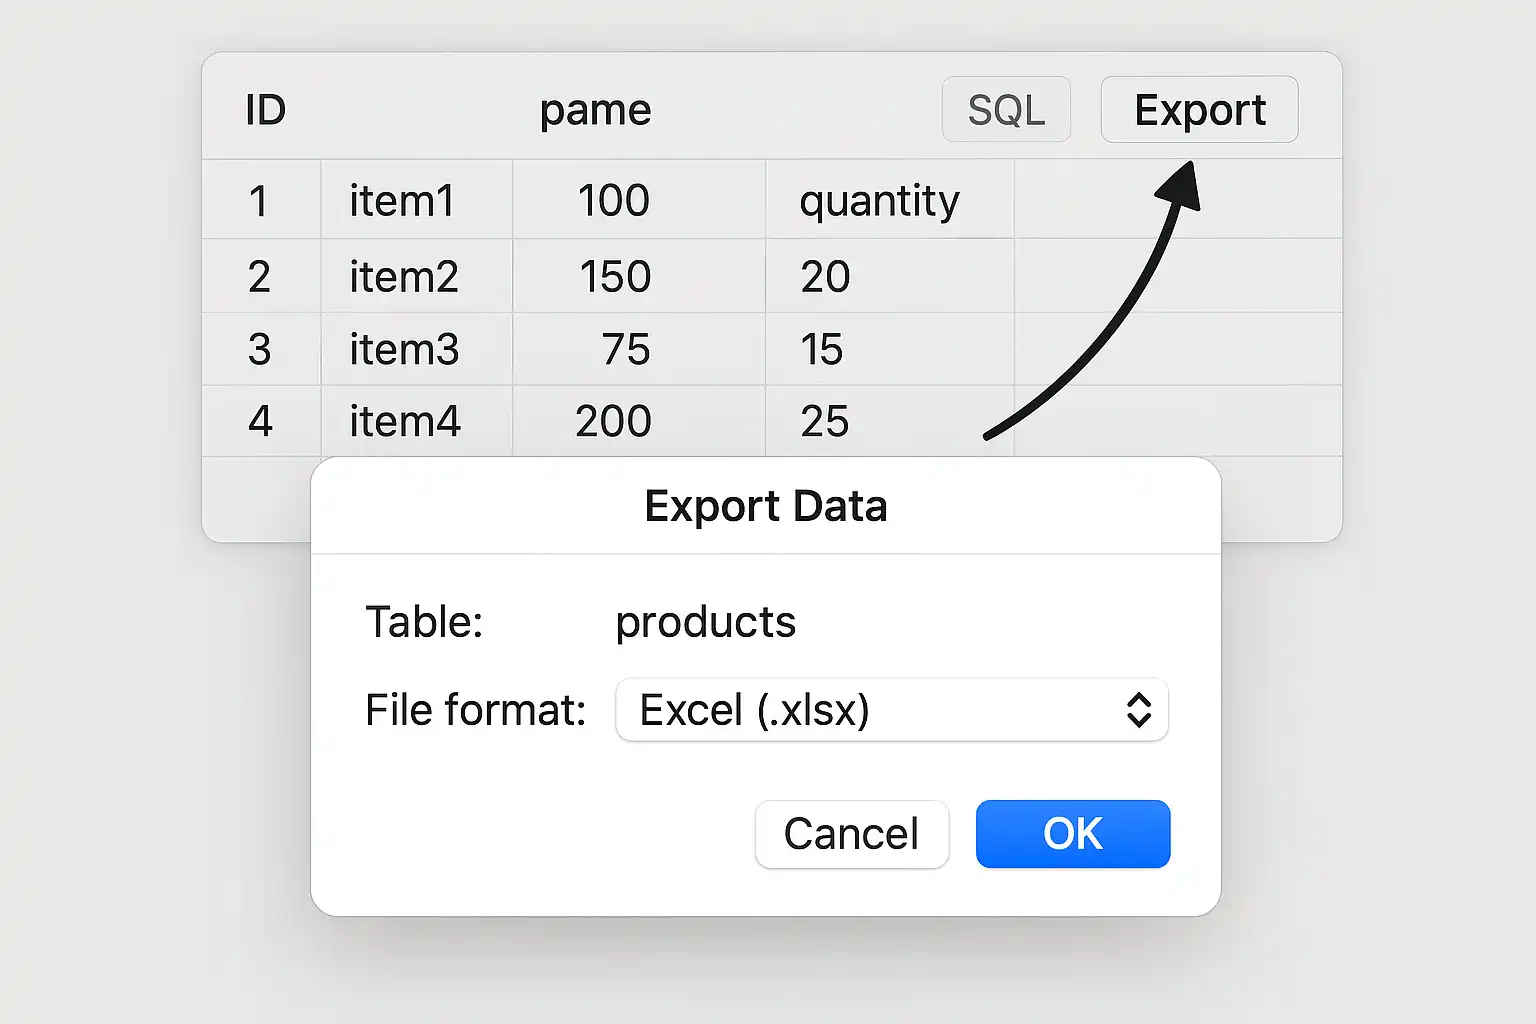
Task: Click the cell containing 150
Action: click(x=639, y=275)
